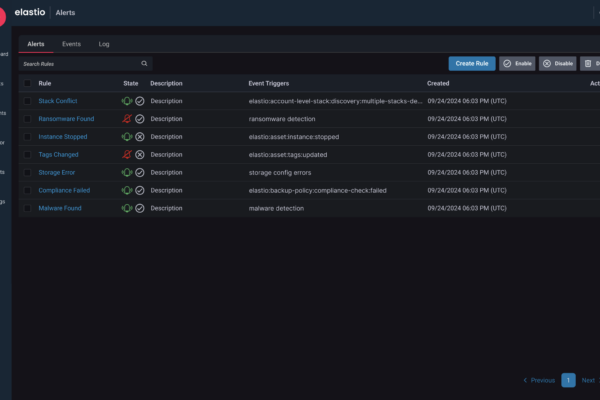Open the Log tab
The height and width of the screenshot is (400, 600).
click(x=104, y=45)
